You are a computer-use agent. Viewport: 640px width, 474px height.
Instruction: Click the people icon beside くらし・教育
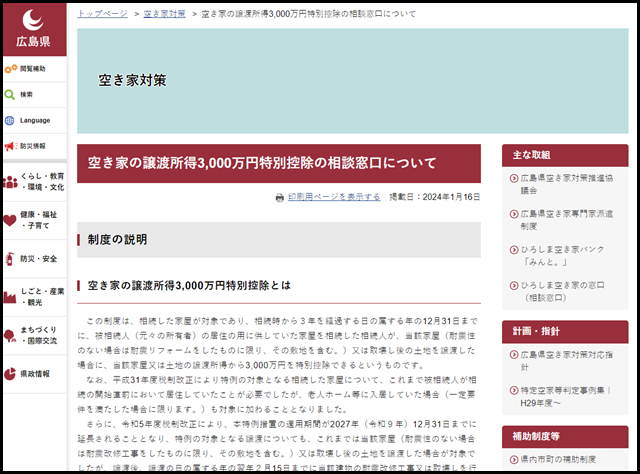10,181
